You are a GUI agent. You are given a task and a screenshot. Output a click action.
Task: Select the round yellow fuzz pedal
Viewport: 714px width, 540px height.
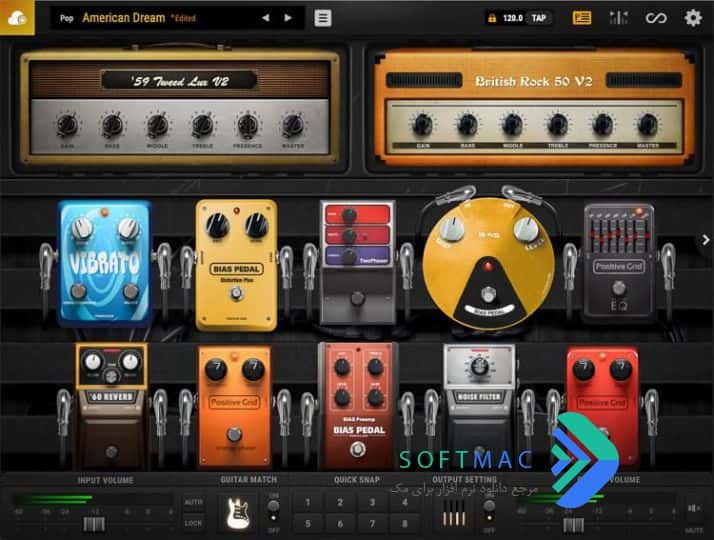click(488, 263)
